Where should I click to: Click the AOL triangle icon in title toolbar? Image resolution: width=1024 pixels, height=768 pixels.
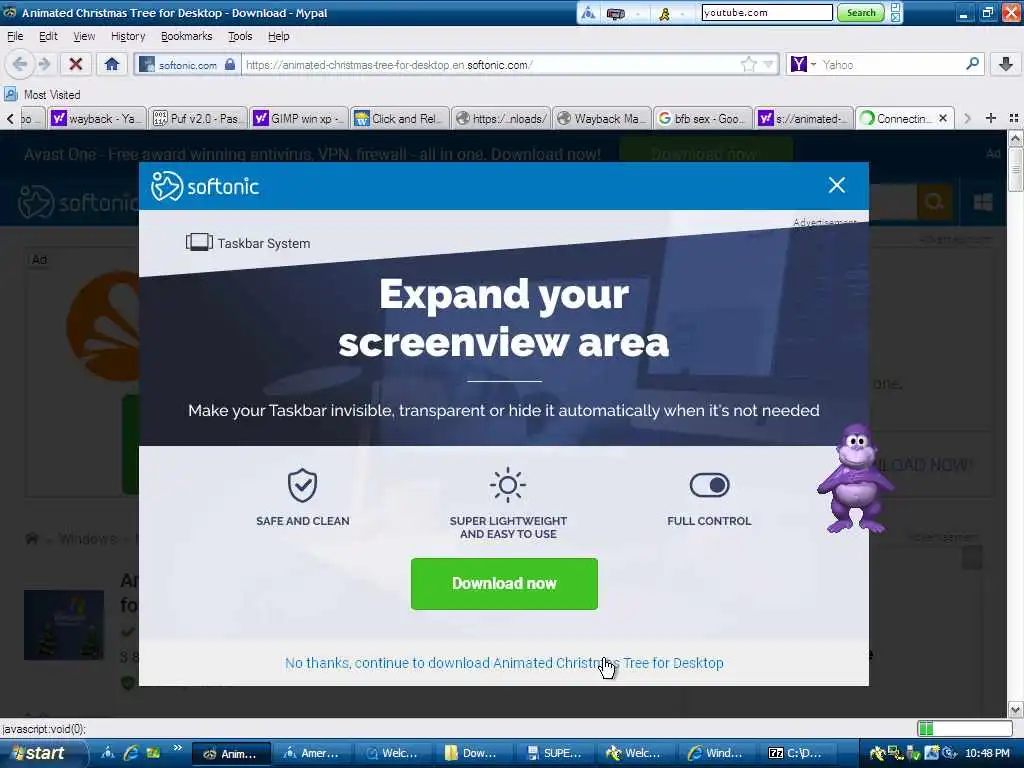click(588, 12)
